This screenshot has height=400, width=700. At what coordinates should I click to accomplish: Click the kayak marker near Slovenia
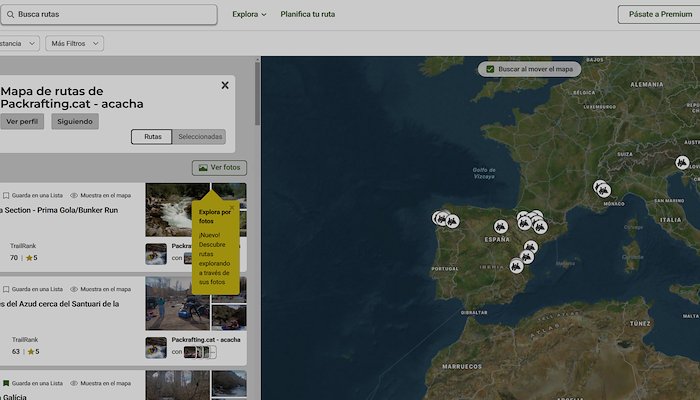coord(682,162)
